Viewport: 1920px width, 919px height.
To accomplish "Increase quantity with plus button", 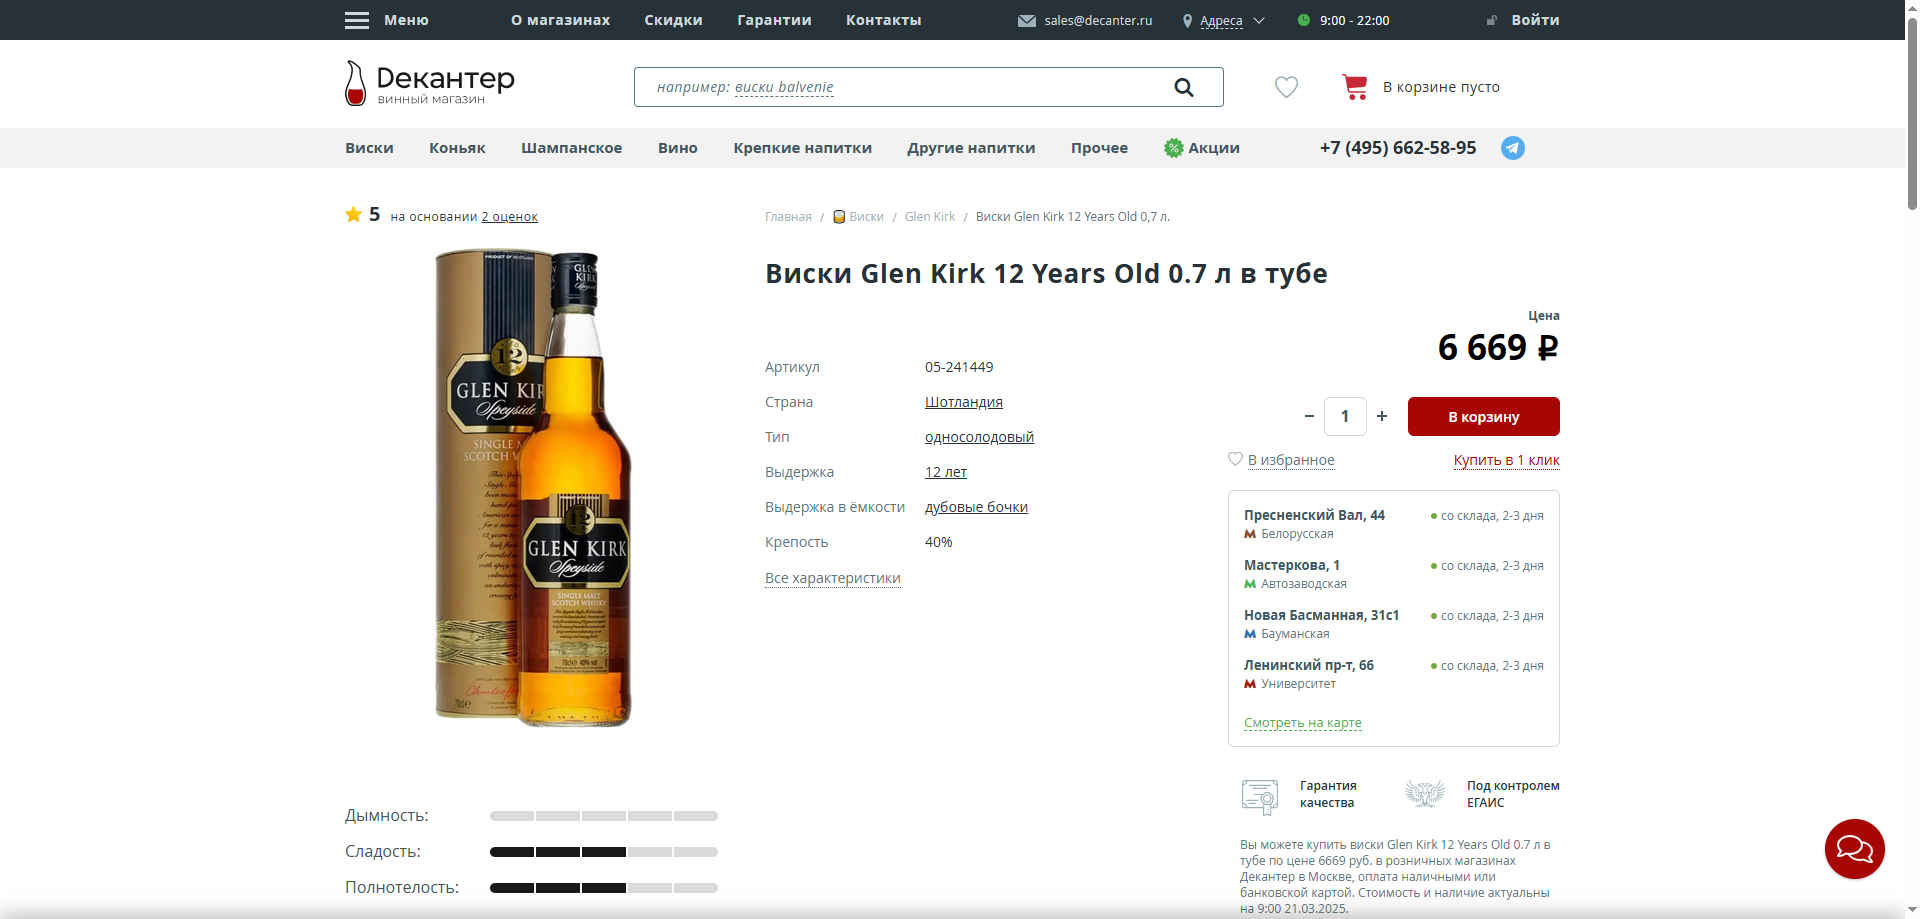I will tap(1382, 416).
